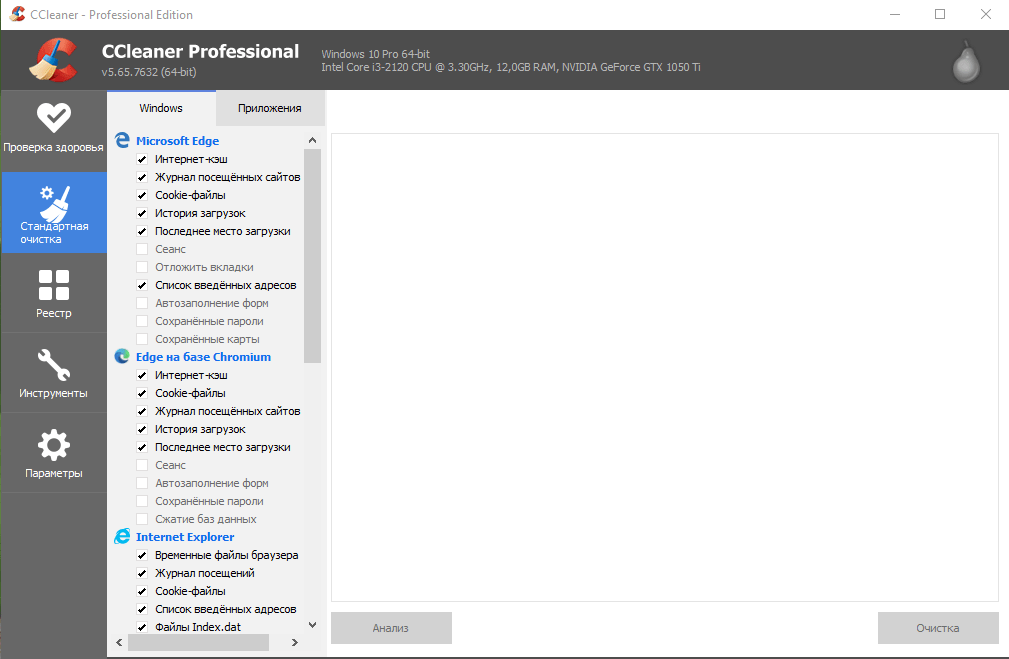Collapse the Internet Explorer section
The image size is (1009, 659).
184,537
